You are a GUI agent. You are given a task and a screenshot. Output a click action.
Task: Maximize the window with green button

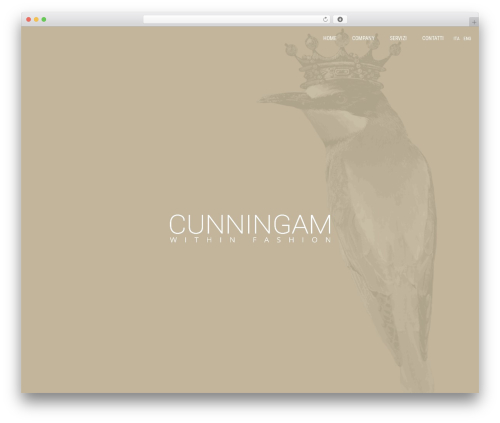pyautogui.click(x=44, y=19)
